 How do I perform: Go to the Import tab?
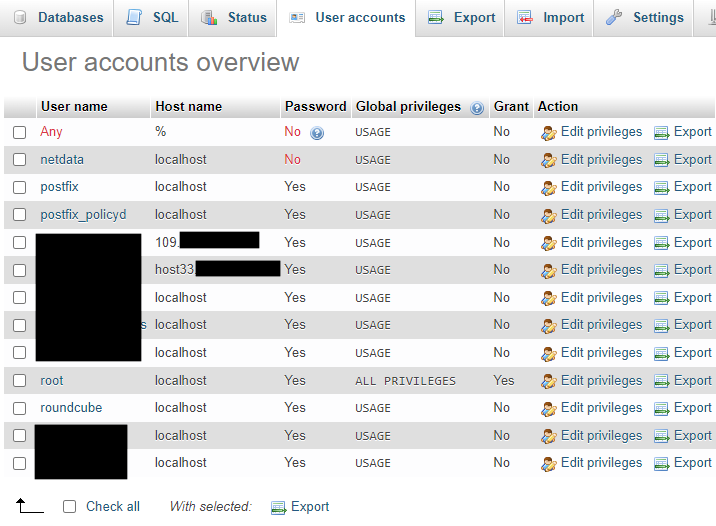(x=549, y=18)
